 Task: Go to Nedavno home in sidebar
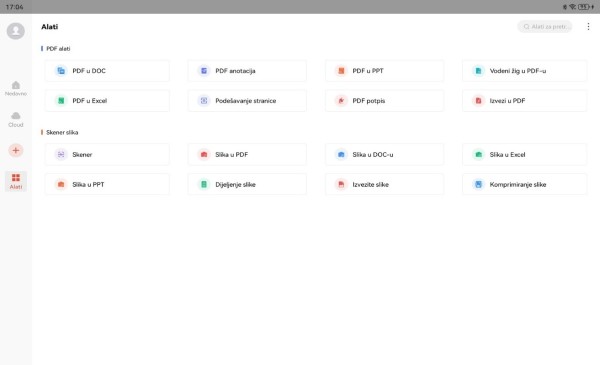[x=16, y=89]
